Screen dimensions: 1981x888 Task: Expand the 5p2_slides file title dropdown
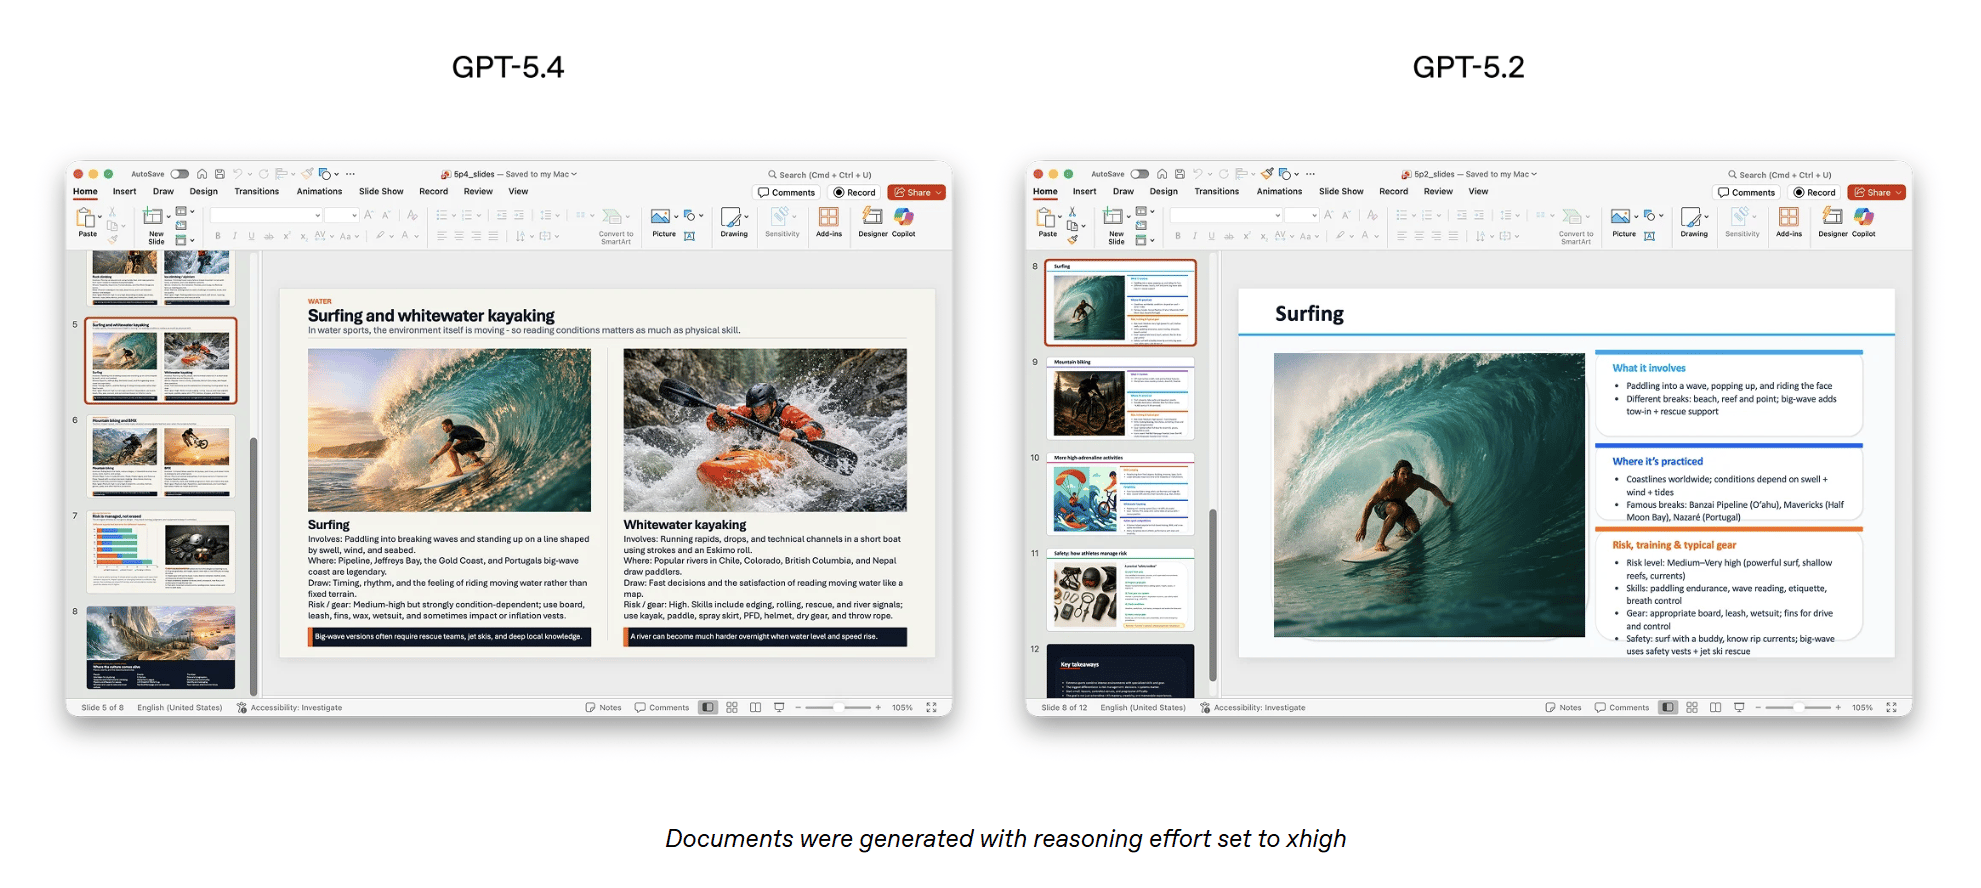pos(1534,174)
